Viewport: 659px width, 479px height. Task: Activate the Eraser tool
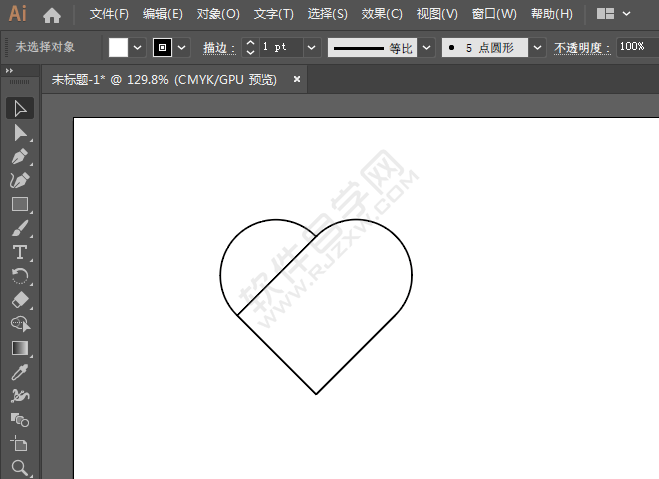coord(19,300)
